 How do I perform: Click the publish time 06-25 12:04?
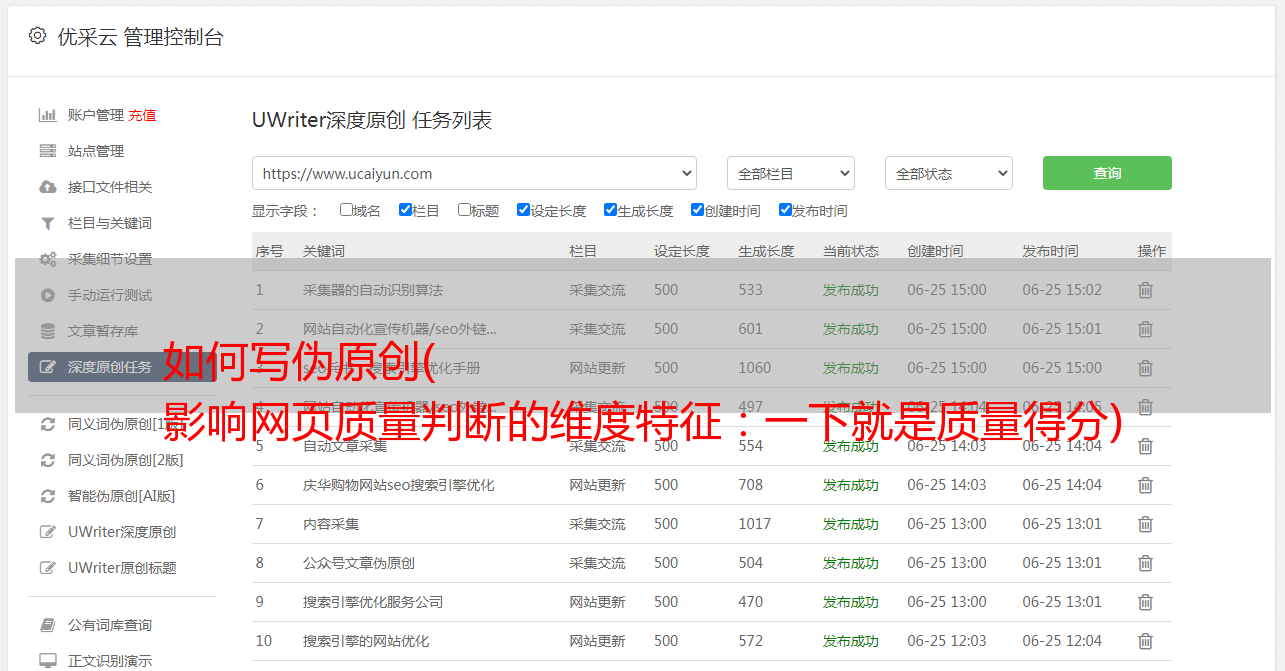1062,641
